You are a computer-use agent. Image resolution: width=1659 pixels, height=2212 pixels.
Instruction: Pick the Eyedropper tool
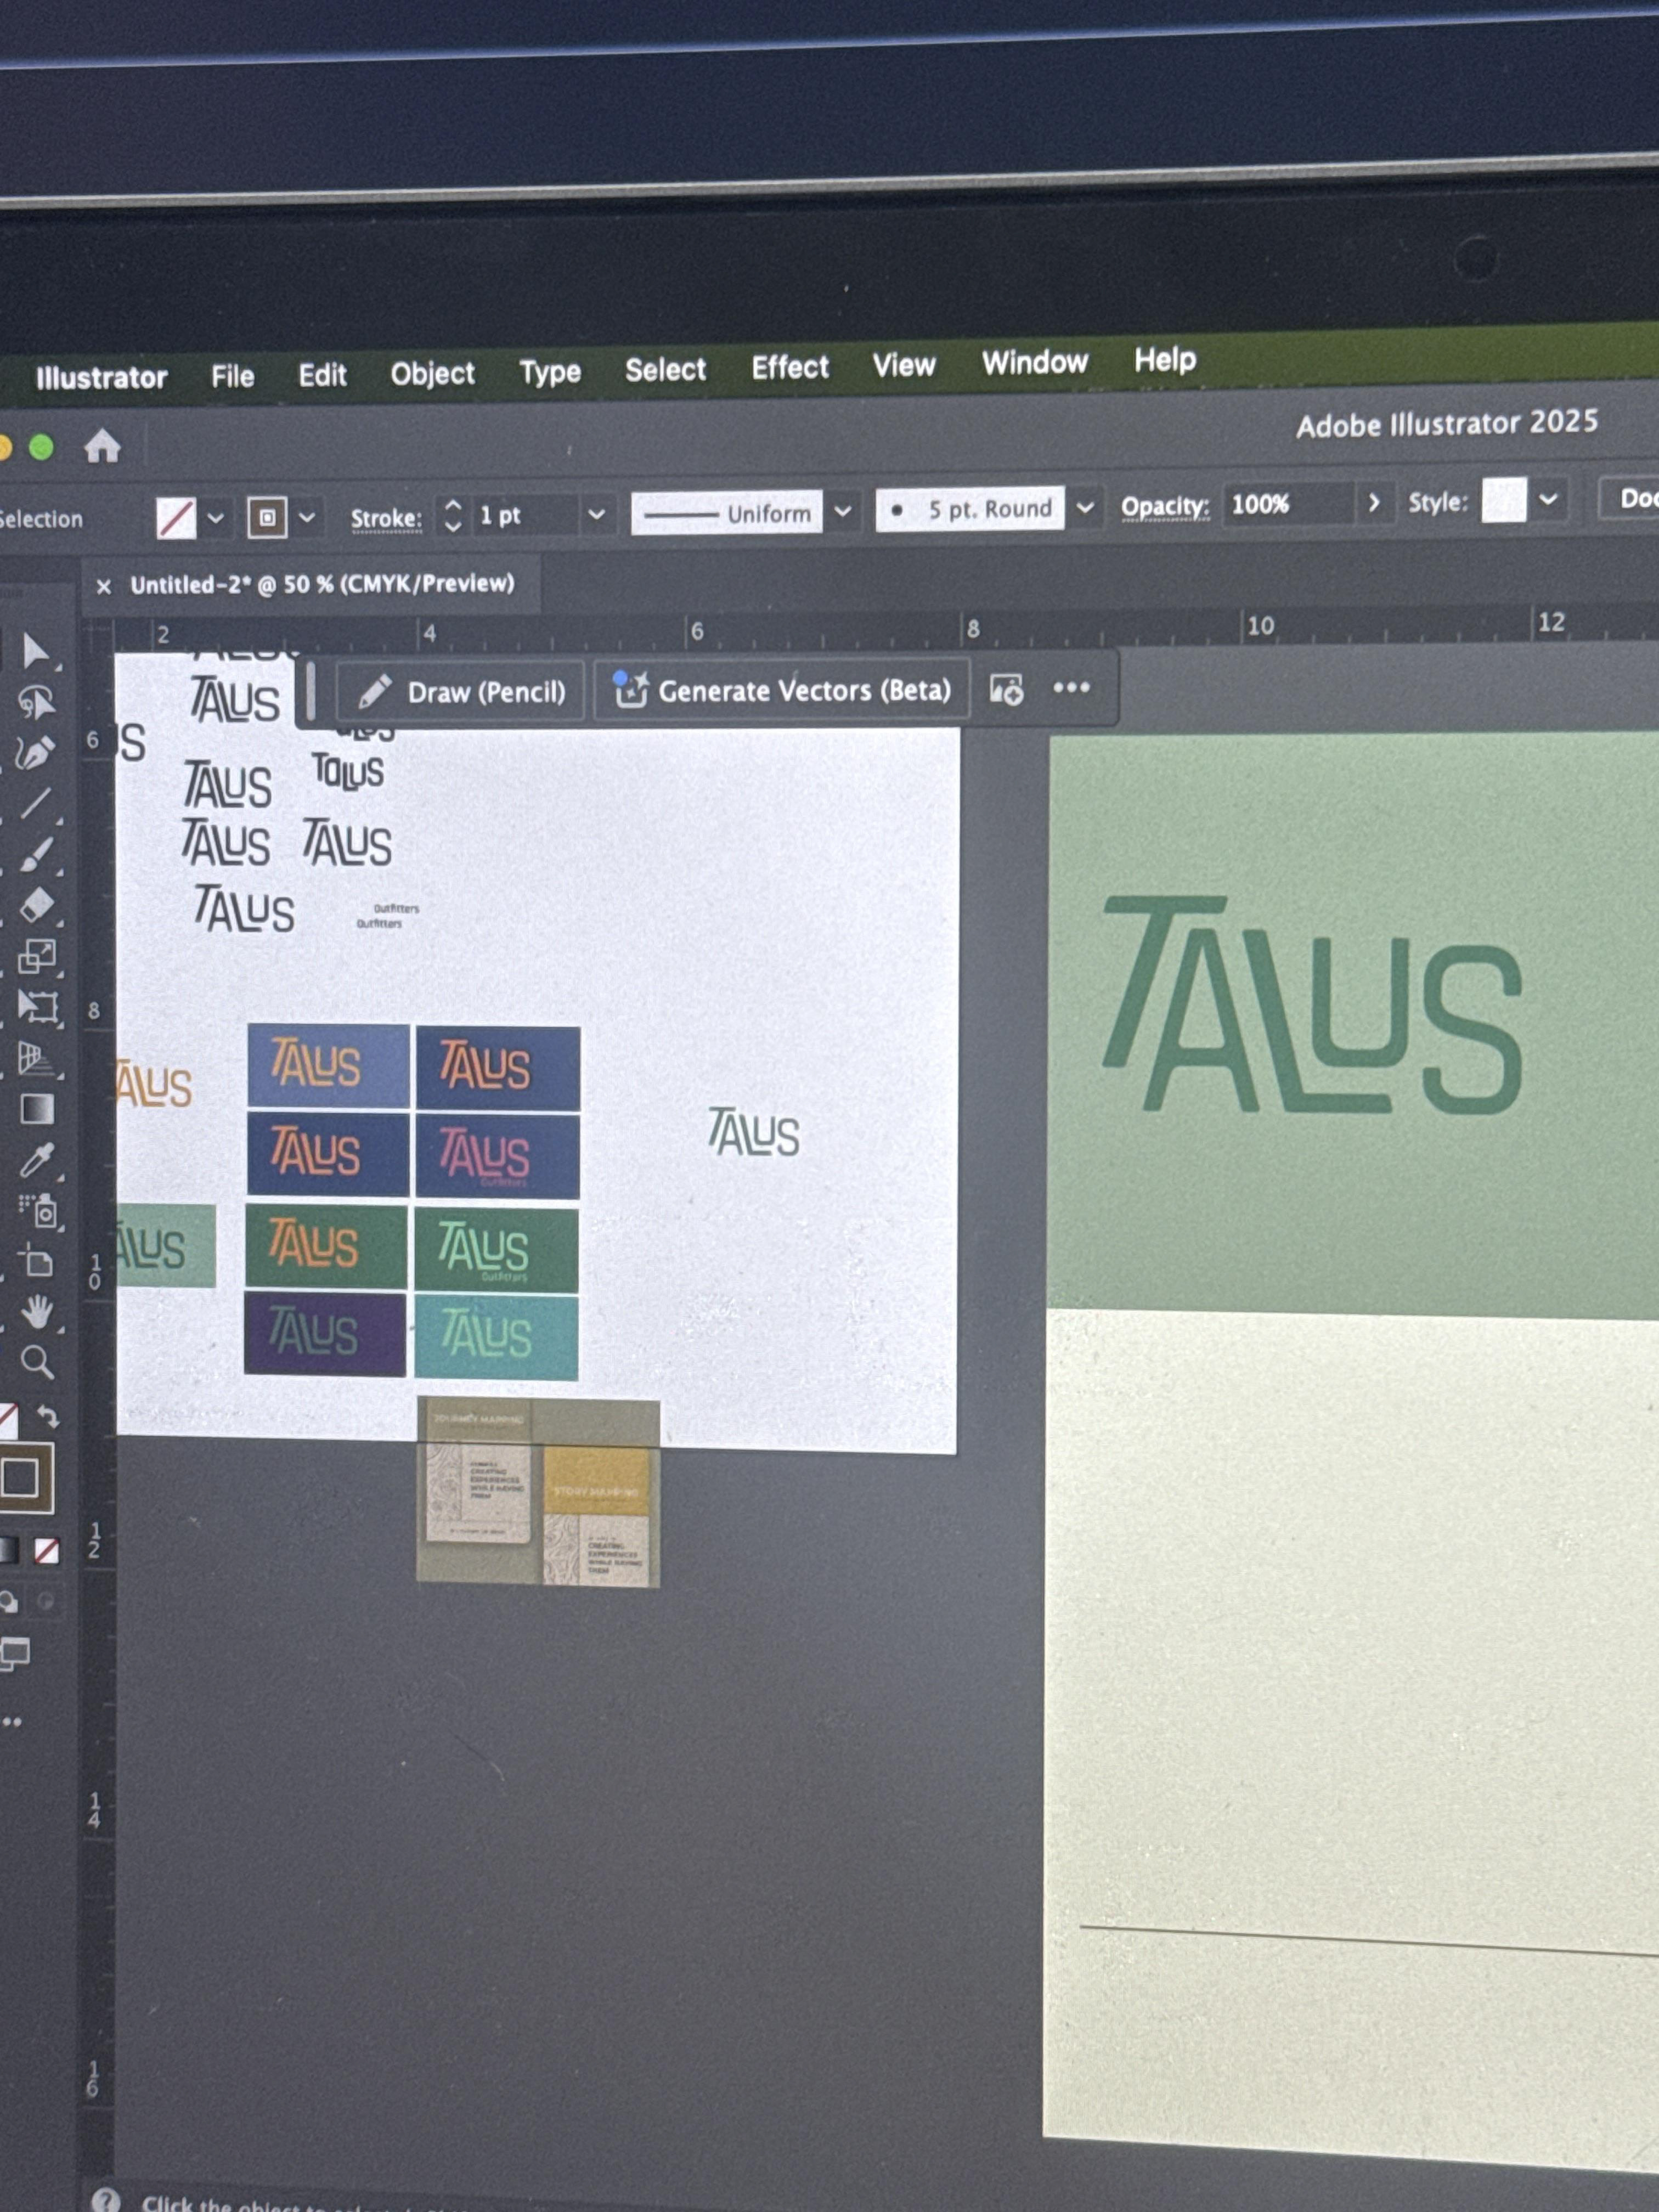tap(36, 1161)
